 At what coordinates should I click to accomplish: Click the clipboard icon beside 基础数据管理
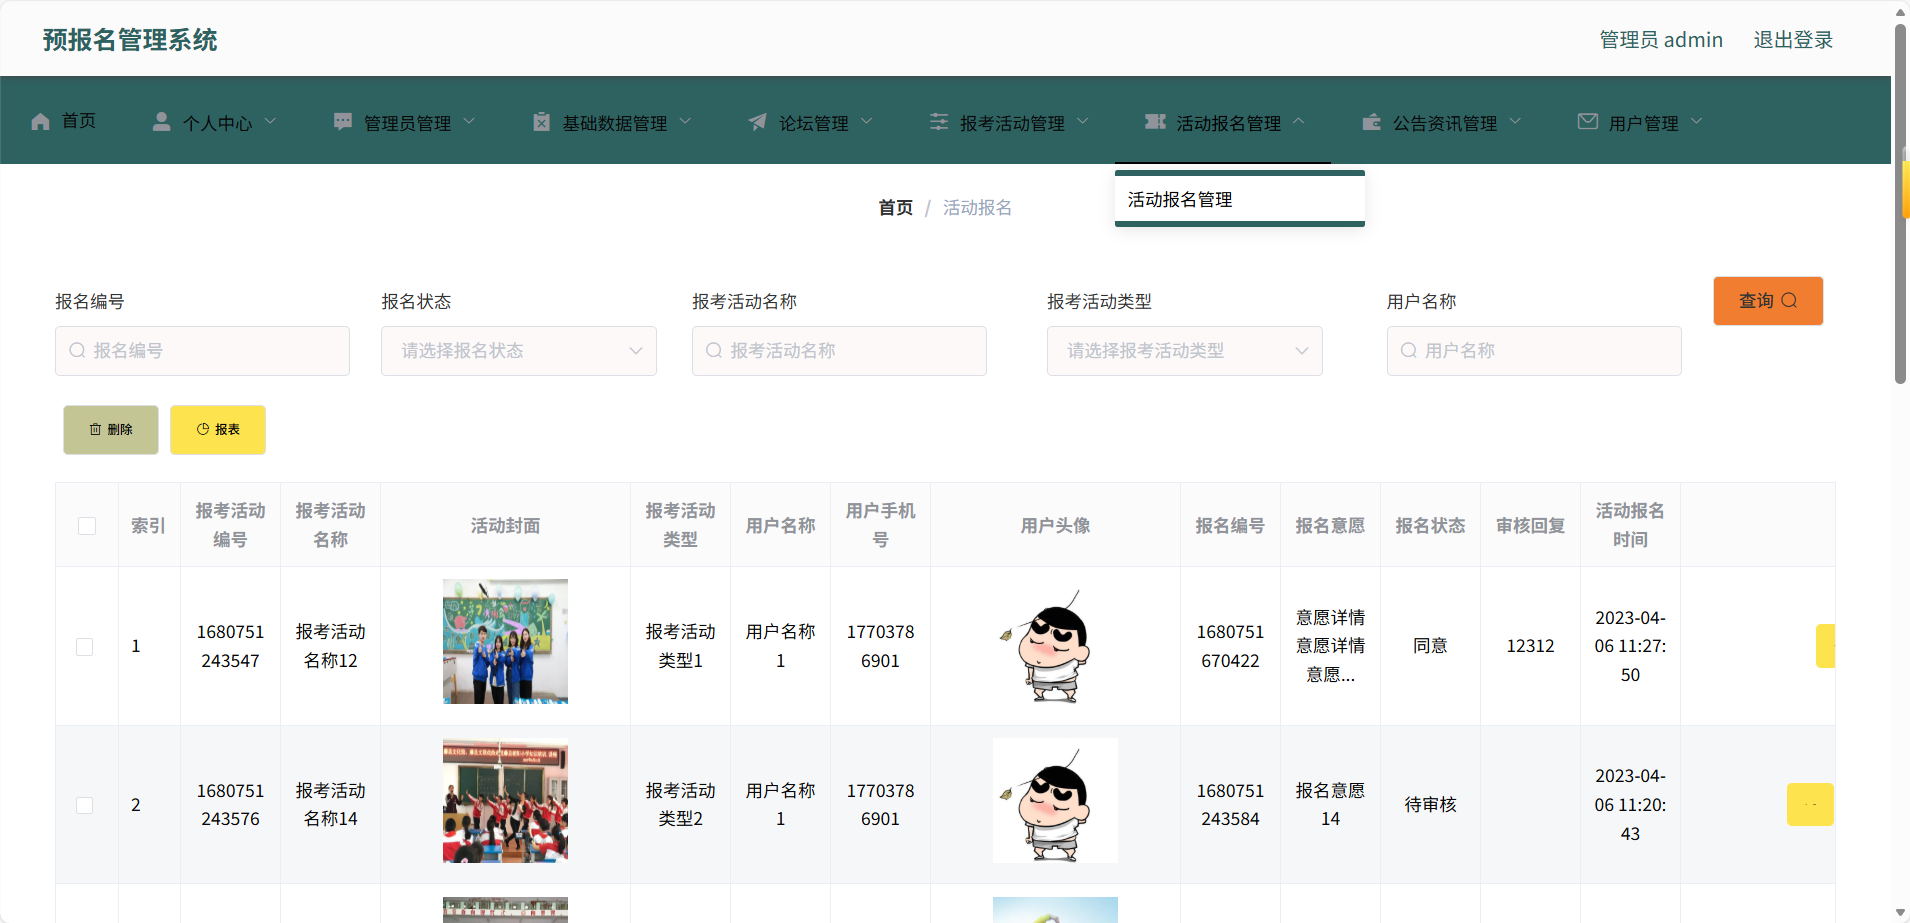pyautogui.click(x=541, y=122)
